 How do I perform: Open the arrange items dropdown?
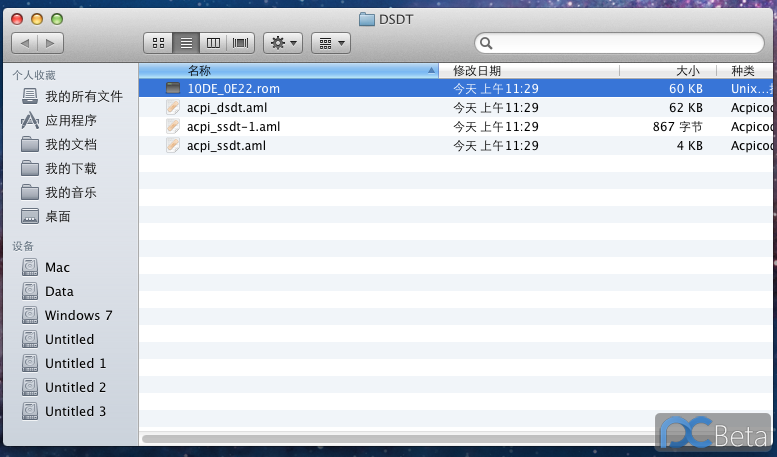330,43
